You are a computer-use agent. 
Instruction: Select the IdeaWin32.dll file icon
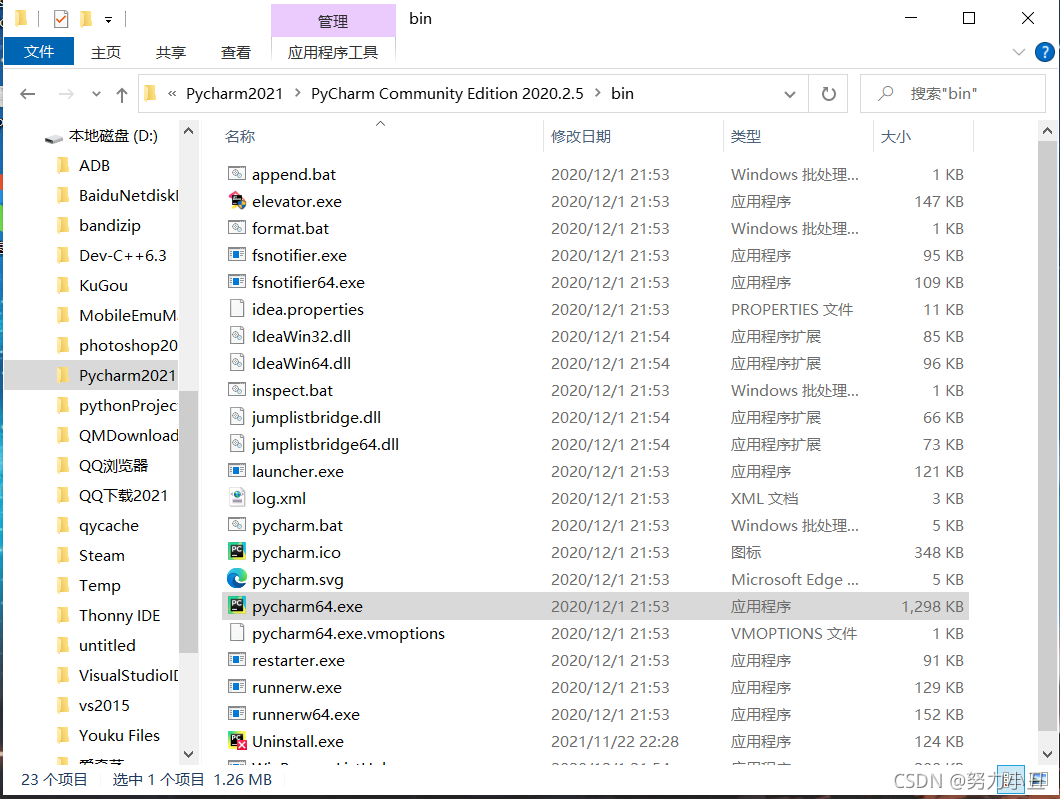[237, 336]
